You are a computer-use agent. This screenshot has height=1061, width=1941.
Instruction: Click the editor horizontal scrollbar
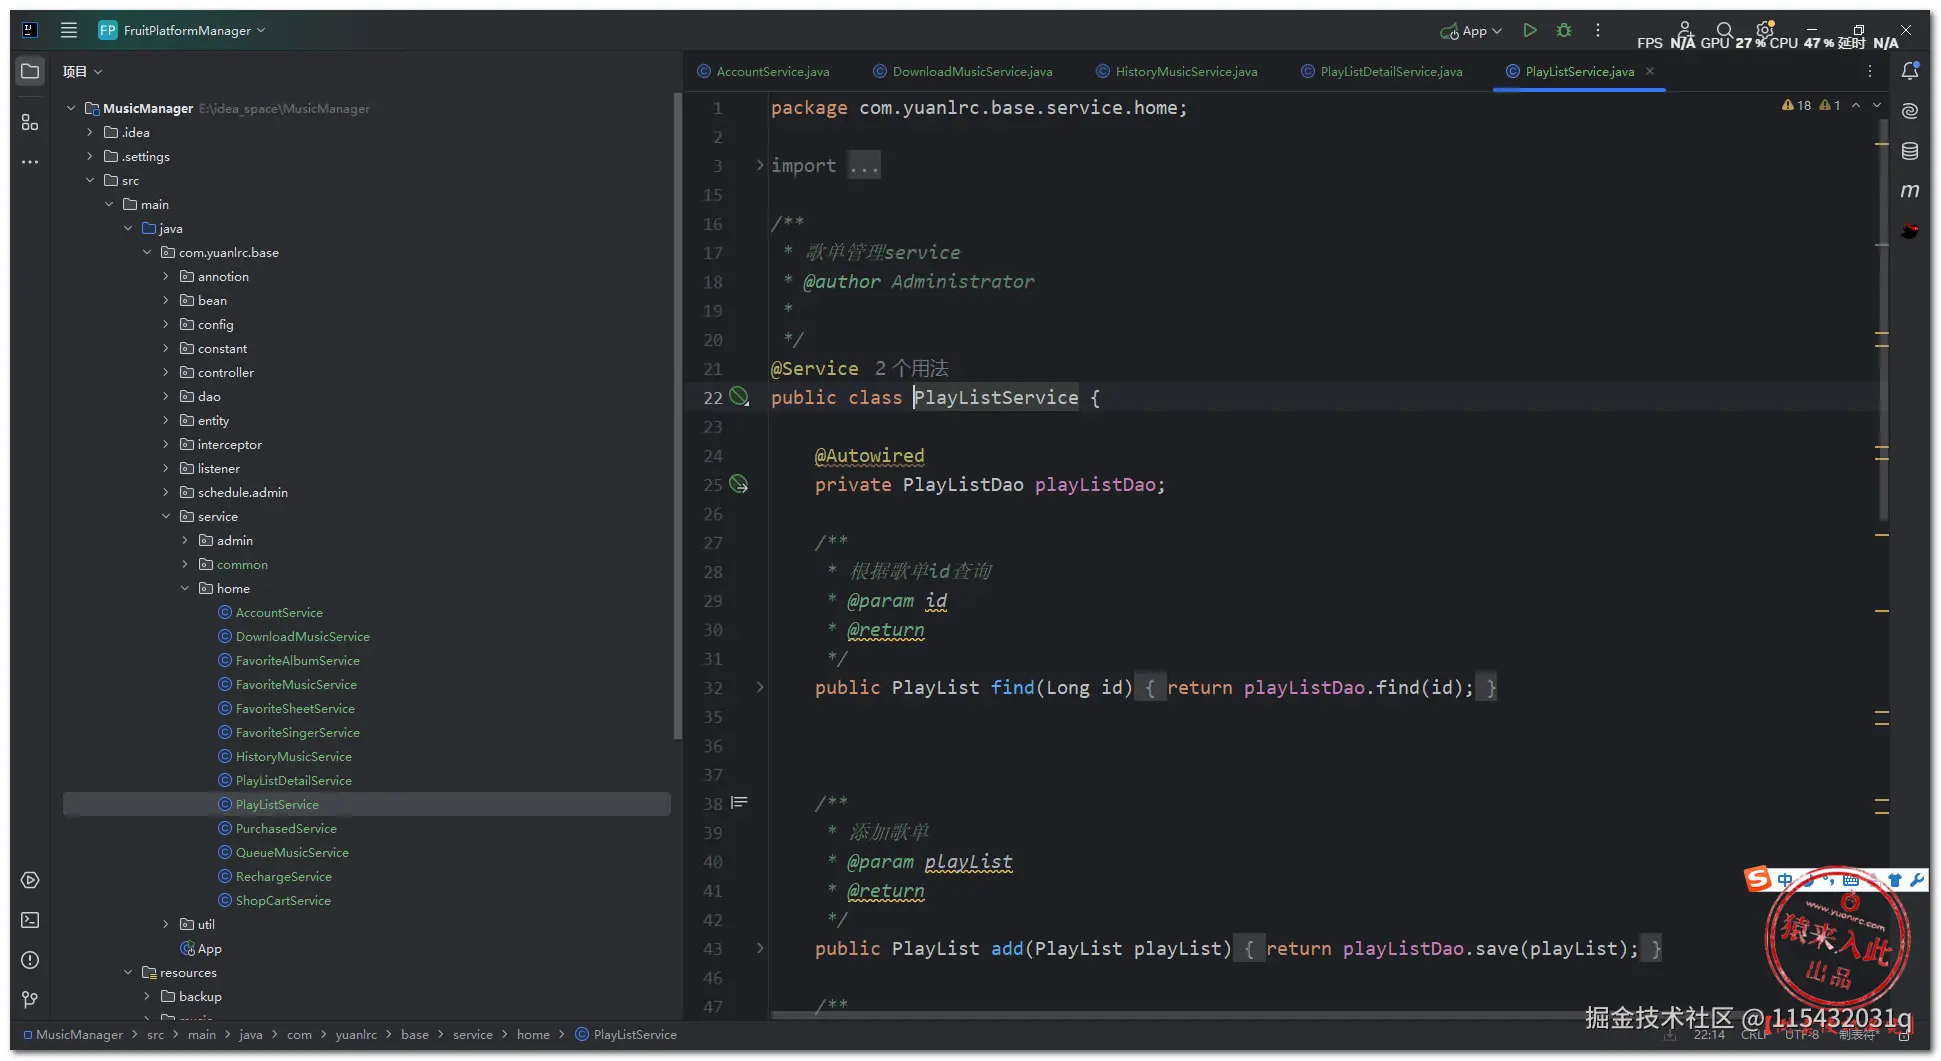pos(1180,1015)
